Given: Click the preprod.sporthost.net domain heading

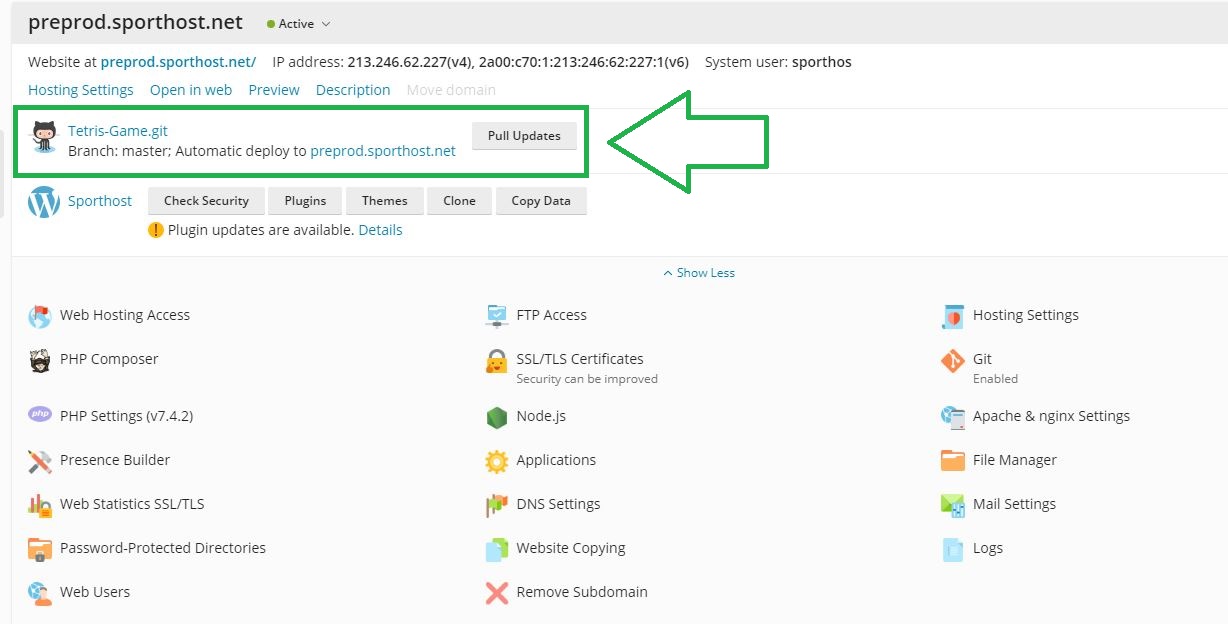Looking at the screenshot, I should [x=135, y=22].
